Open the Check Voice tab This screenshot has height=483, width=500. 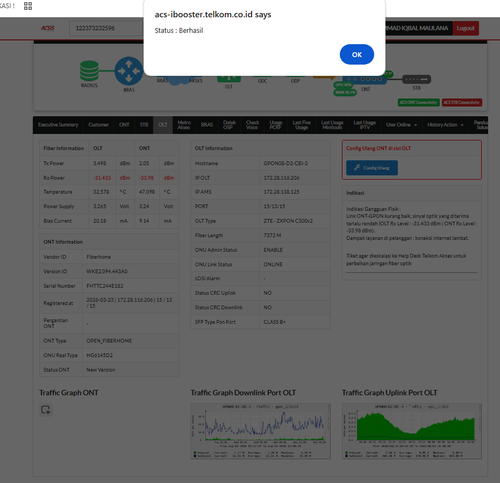(252, 125)
